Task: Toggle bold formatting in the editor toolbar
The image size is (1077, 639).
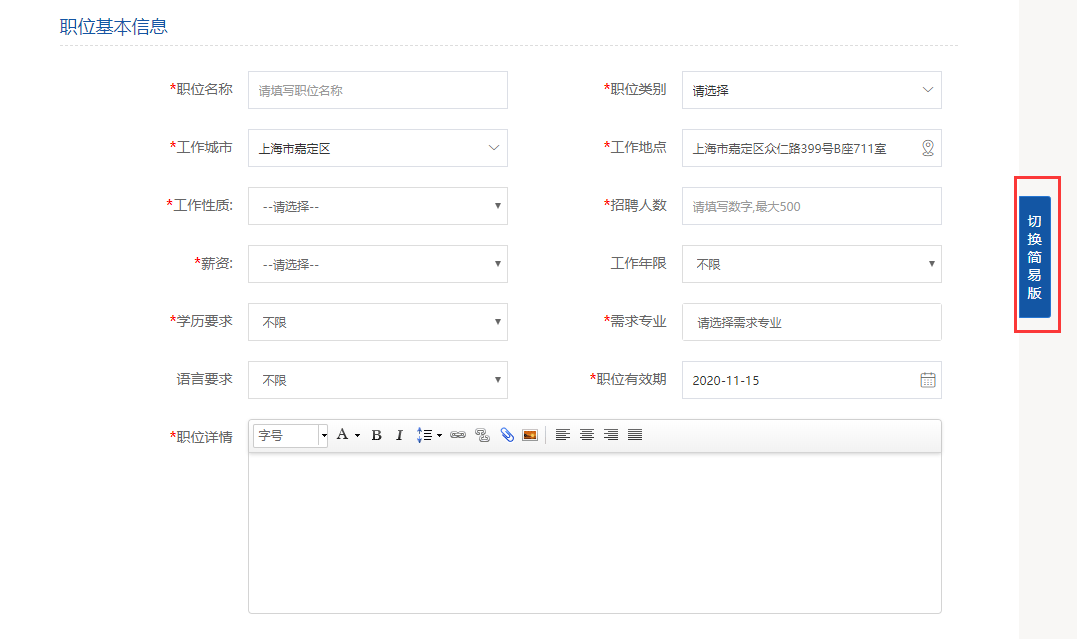Action: click(377, 435)
